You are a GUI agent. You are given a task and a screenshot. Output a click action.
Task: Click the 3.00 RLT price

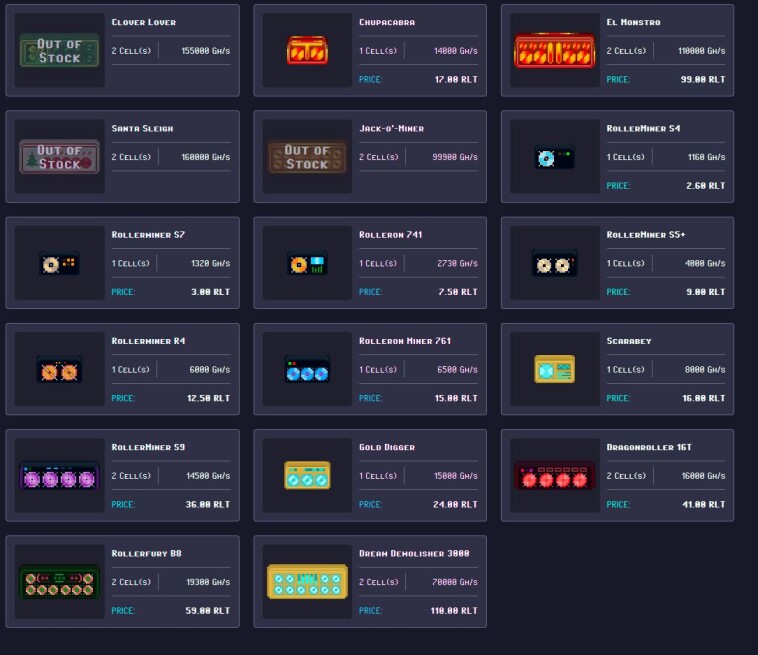click(210, 292)
